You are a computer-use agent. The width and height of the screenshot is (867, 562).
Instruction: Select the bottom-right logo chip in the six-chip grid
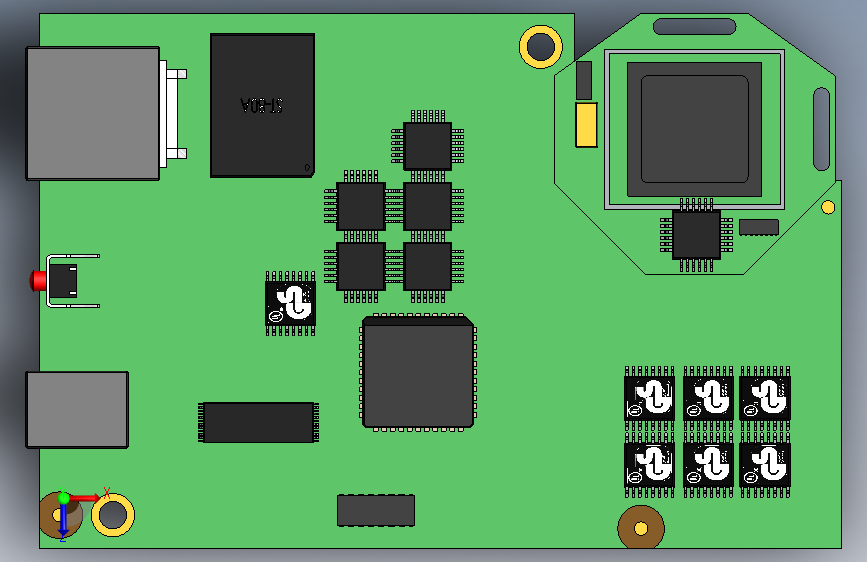[765, 465]
